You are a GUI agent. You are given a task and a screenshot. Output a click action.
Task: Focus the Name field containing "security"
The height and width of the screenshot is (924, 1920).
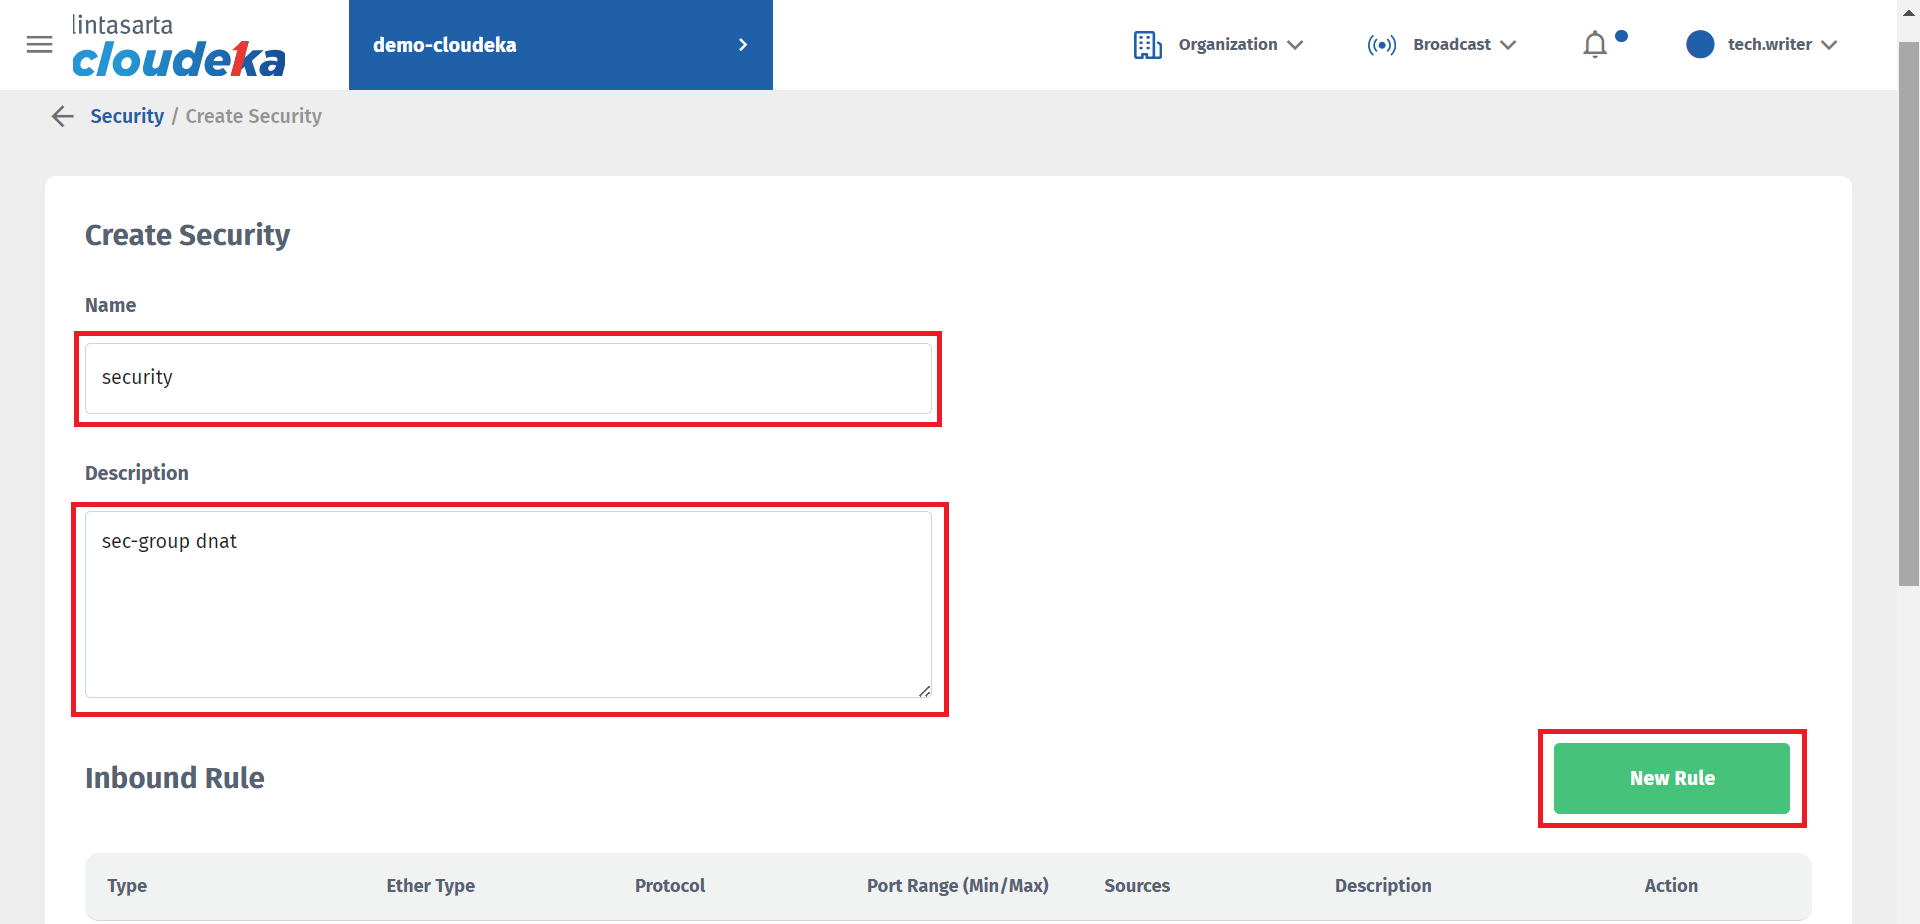[508, 378]
